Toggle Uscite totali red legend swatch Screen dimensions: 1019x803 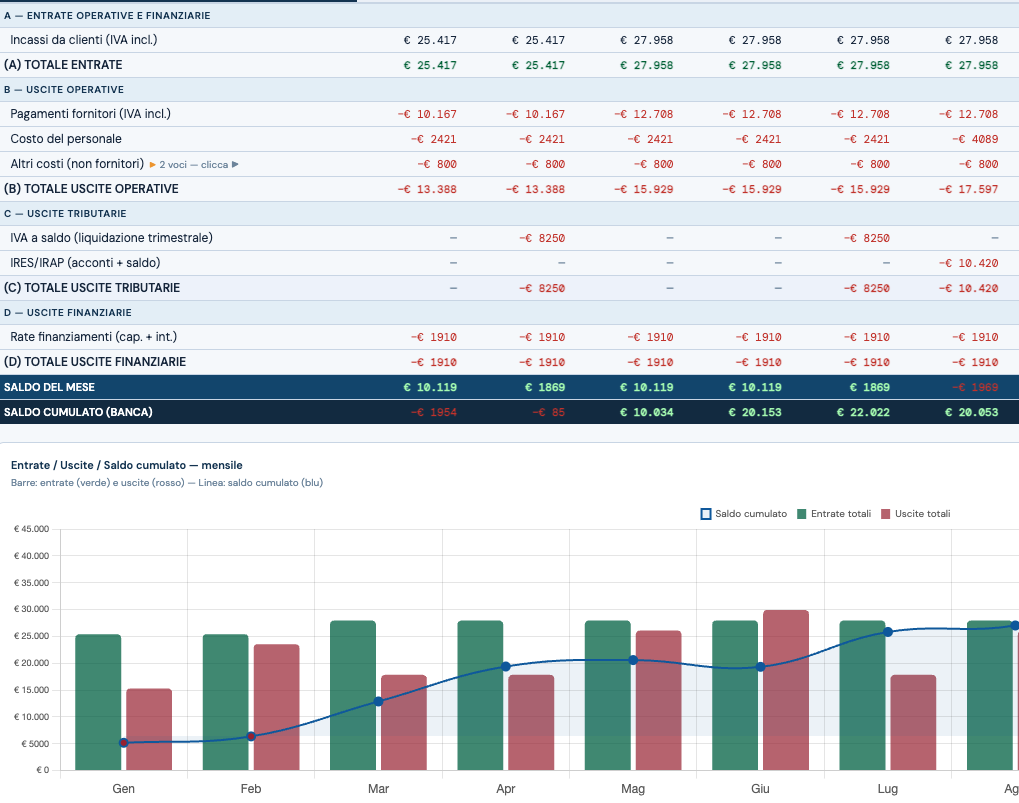(885, 514)
